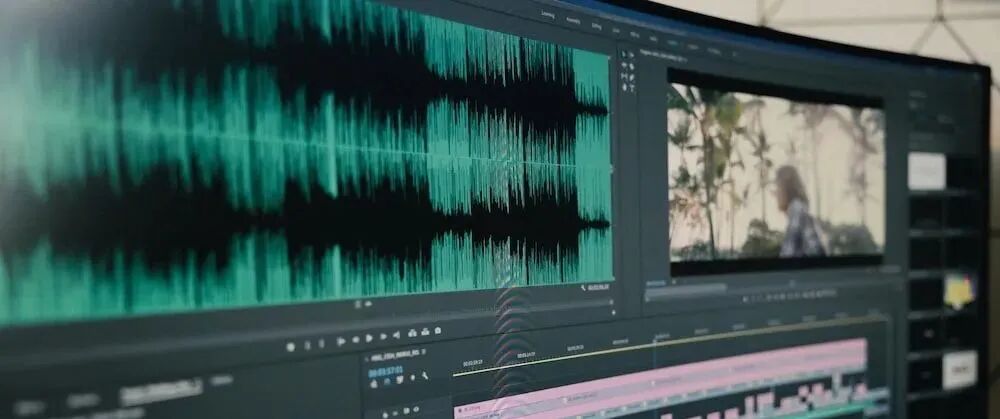Click Export Frame camera icon in Source Monitor
Screen dimensions: 1000x419
tap(438, 330)
